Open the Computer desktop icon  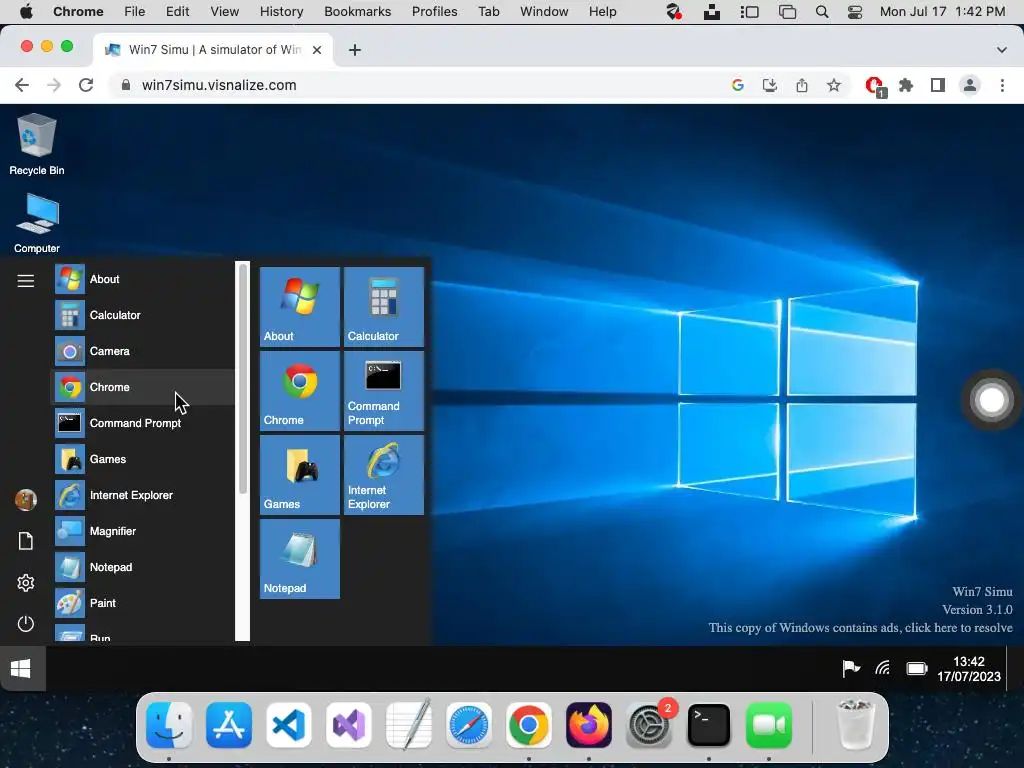(37, 223)
